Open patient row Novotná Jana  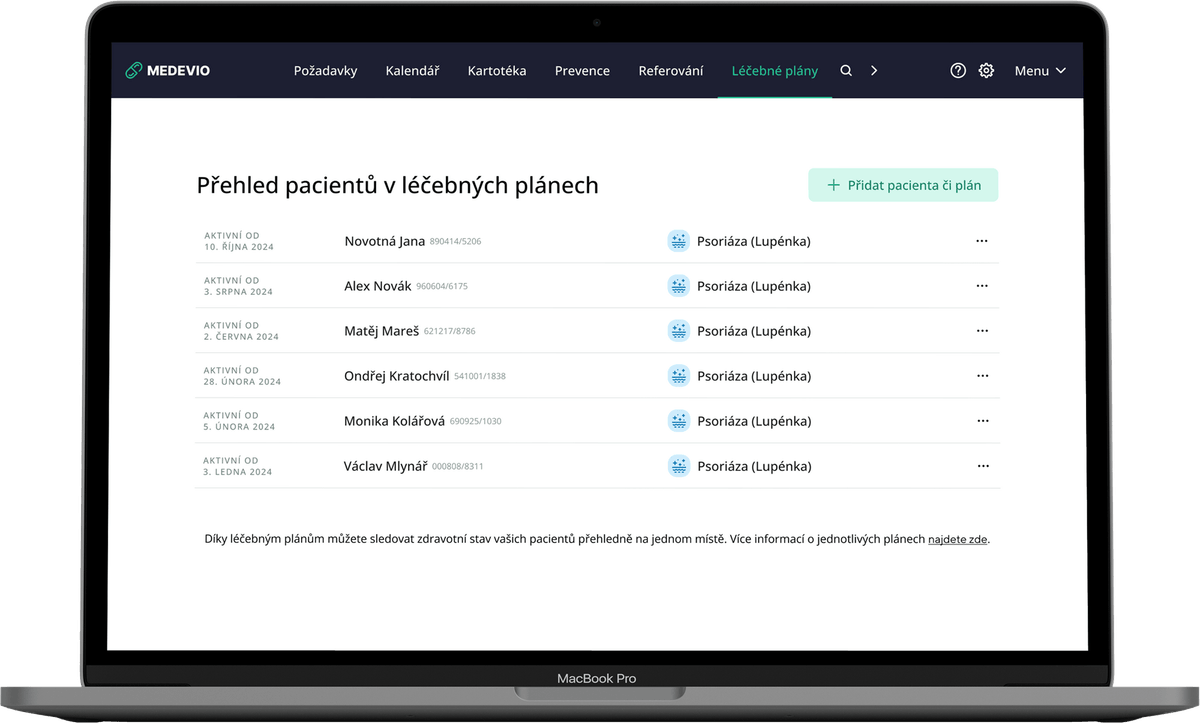tap(384, 241)
